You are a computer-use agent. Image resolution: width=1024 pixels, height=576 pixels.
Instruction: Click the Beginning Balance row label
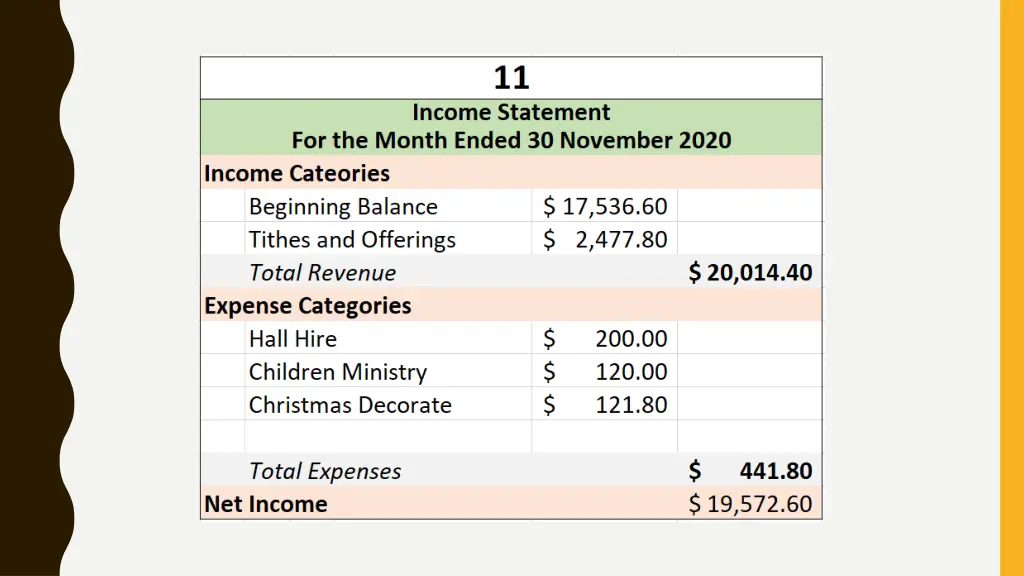343,207
